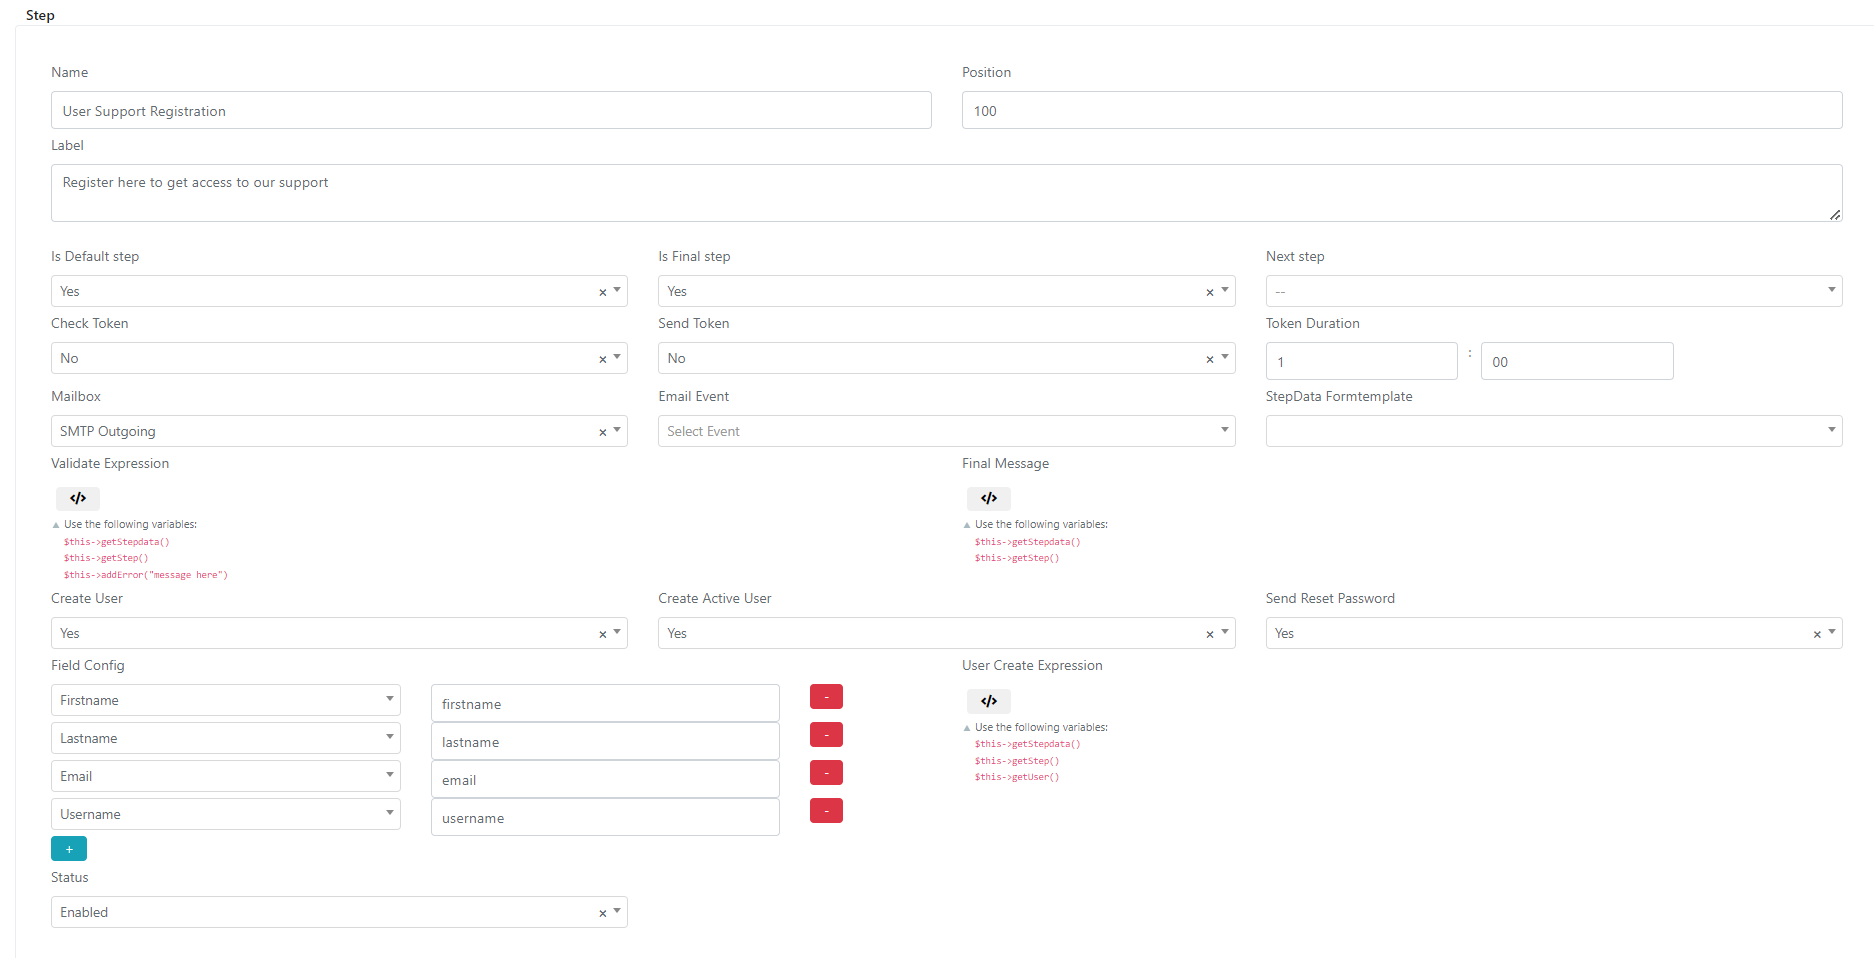Screen dimensions: 1874x958
Task: Open the Email Event Select Event dropdown
Action: pyautogui.click(x=946, y=431)
